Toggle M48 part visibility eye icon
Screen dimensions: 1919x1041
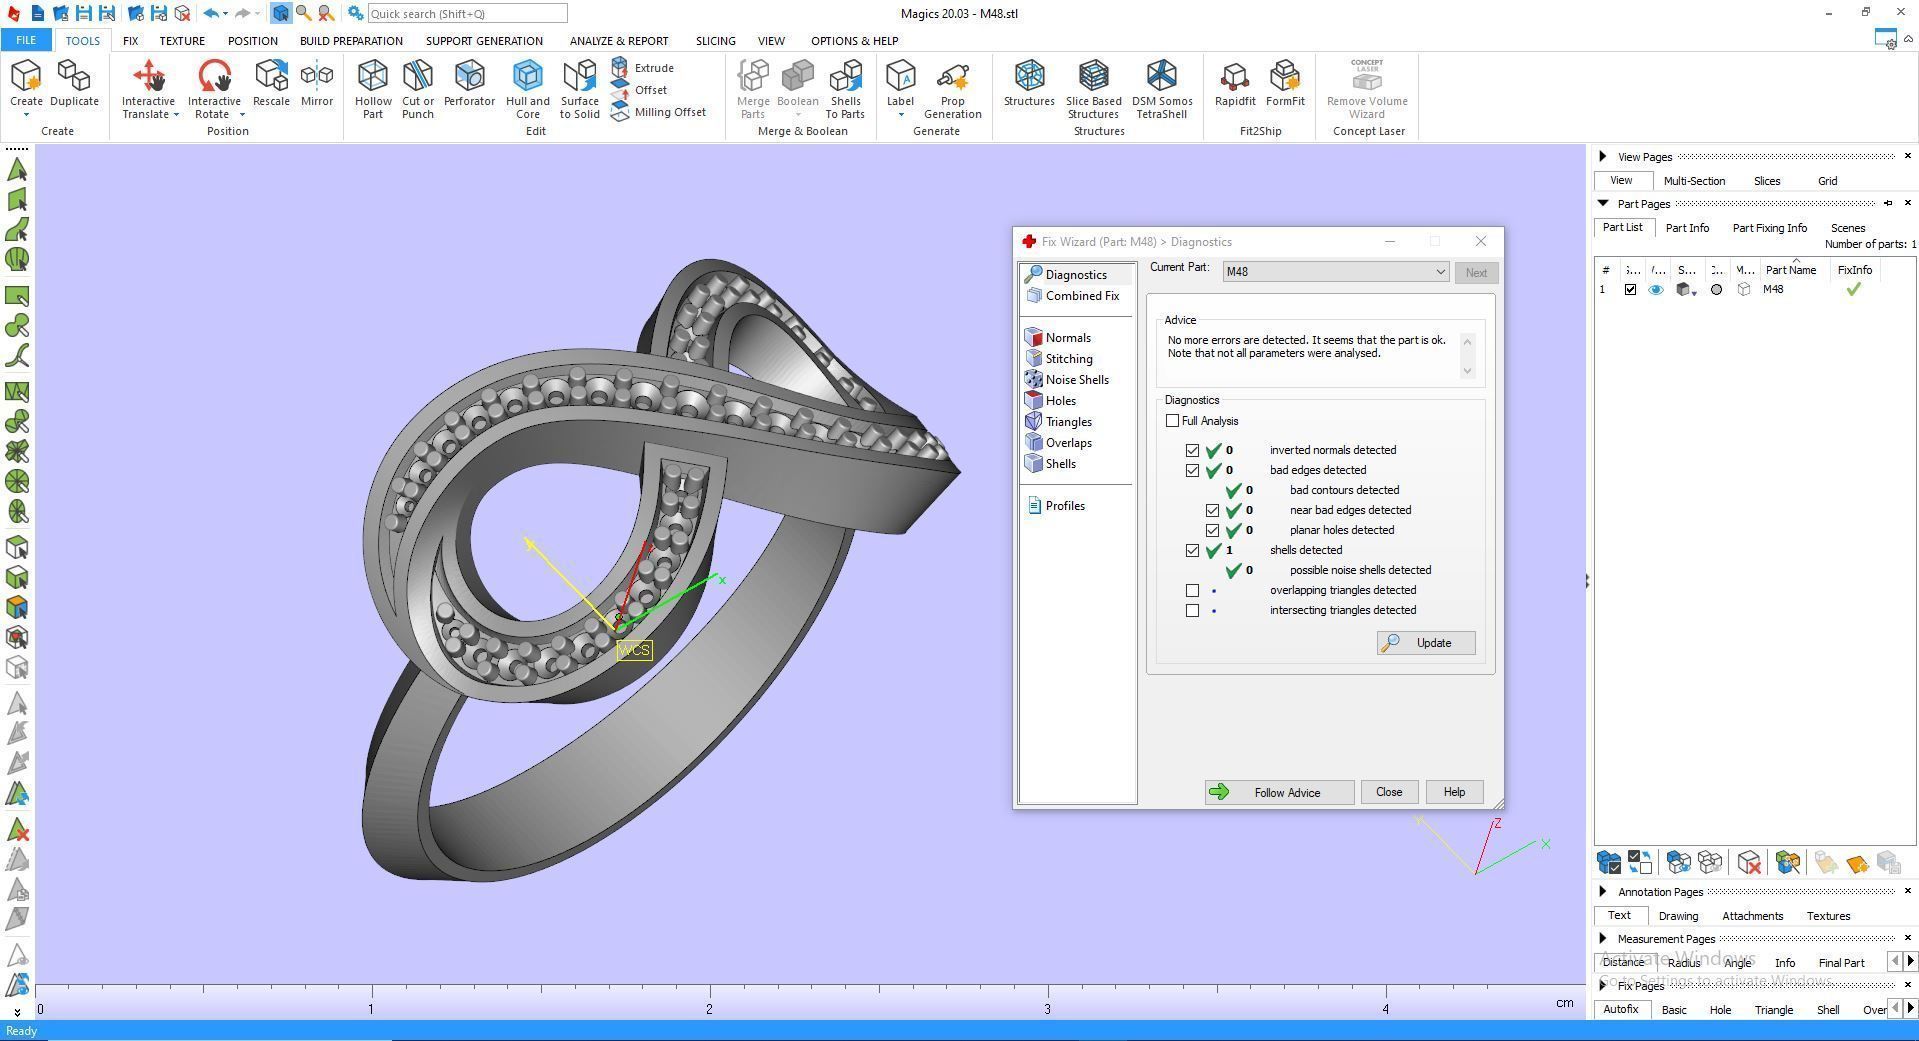point(1656,290)
